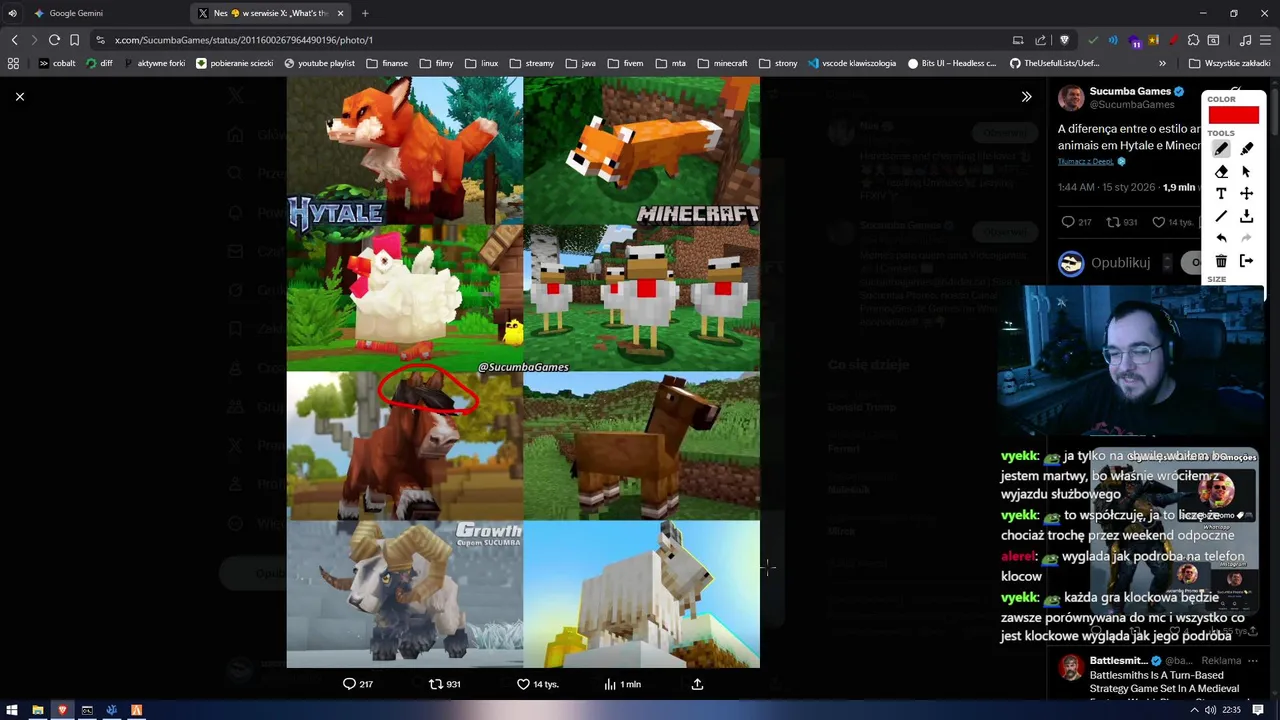This screenshot has width=1280, height=720.
Task: Reload the current page
Action: pyautogui.click(x=54, y=40)
